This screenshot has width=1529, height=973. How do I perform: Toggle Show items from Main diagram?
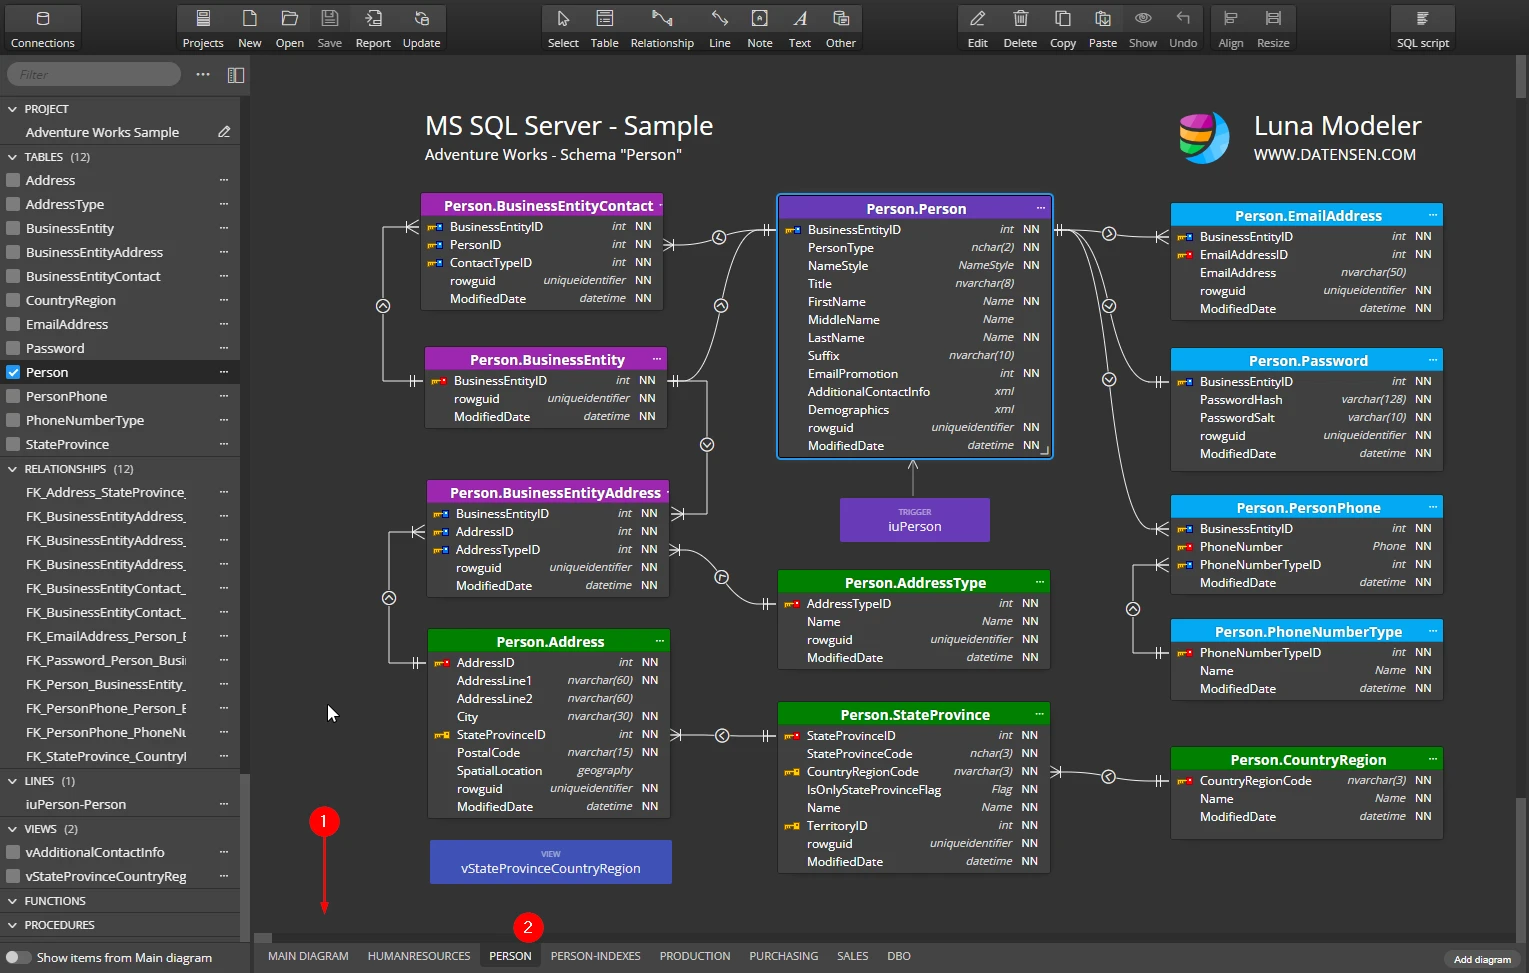point(18,958)
